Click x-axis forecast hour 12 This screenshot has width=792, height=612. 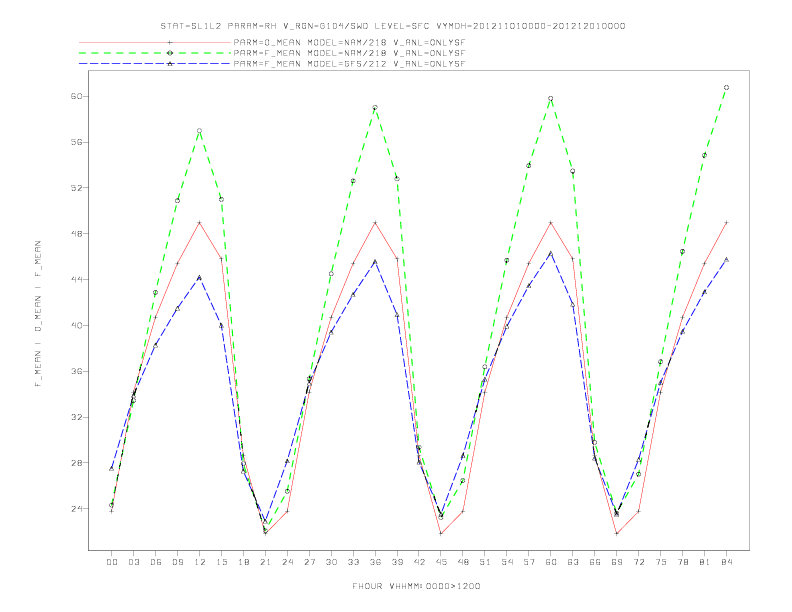(x=200, y=562)
